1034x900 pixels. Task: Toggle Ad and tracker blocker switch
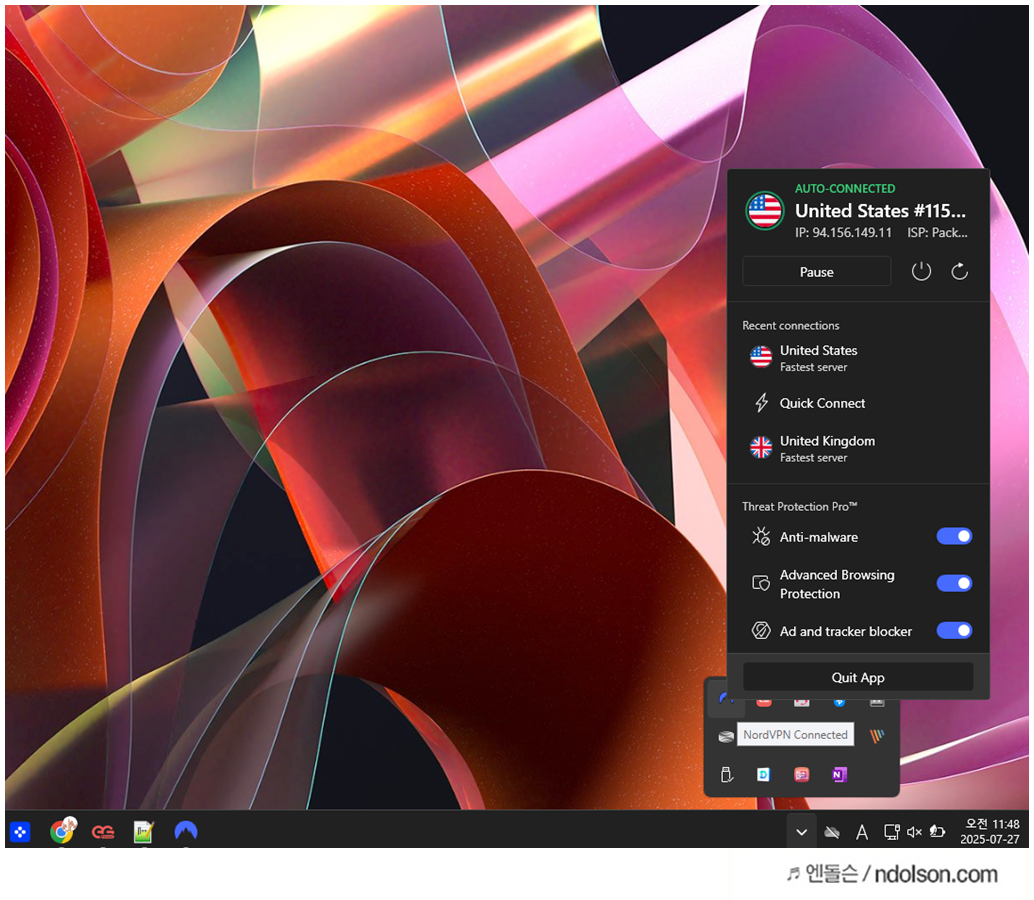(954, 631)
